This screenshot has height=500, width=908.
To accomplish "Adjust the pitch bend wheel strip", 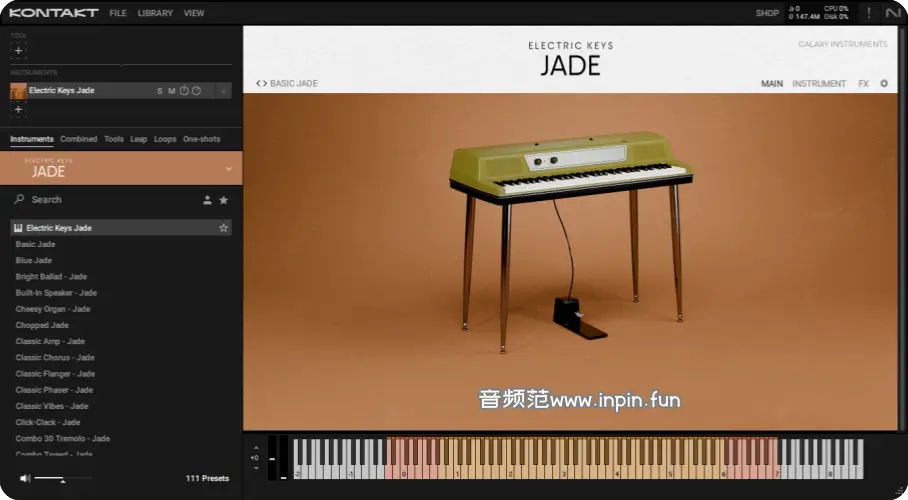I will point(272,458).
